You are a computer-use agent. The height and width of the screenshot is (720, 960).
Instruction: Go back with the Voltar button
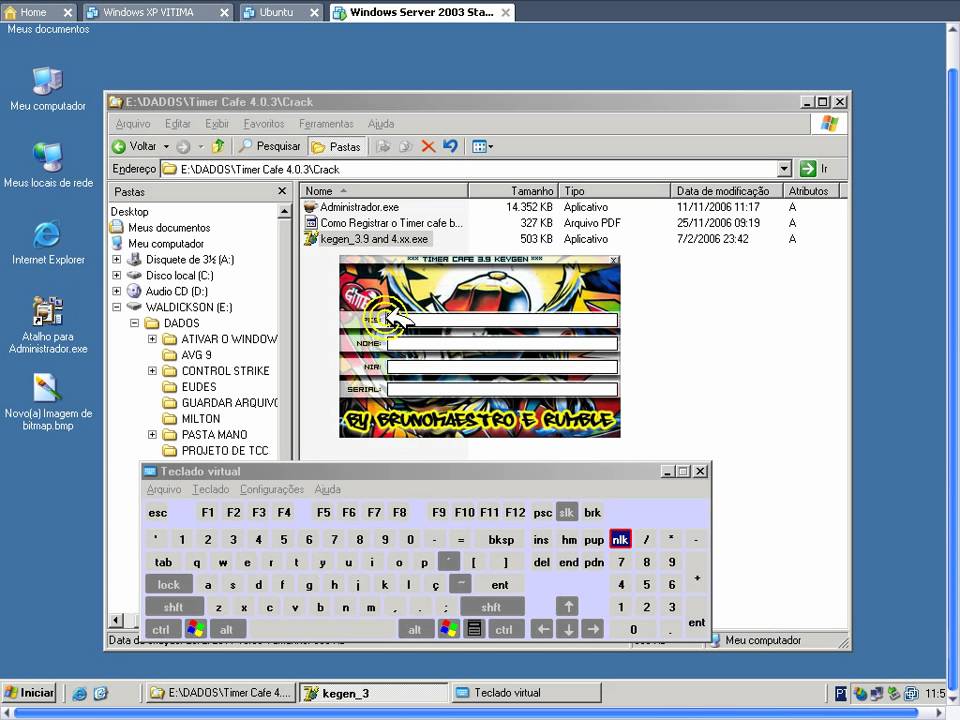click(134, 146)
